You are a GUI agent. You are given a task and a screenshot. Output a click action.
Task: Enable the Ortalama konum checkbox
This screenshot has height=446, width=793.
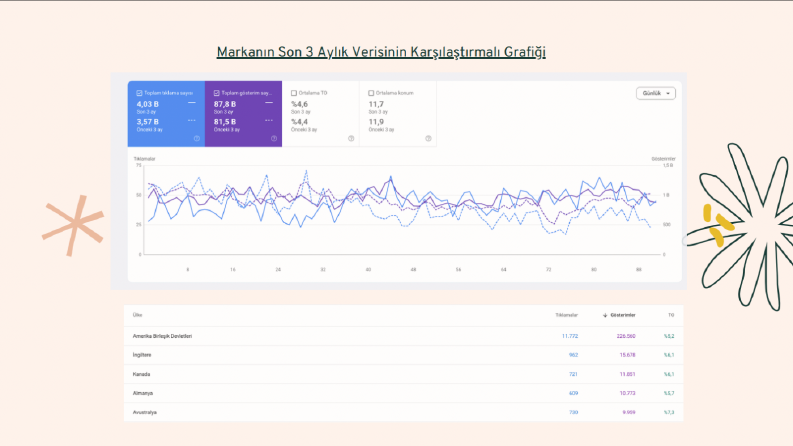click(x=371, y=93)
